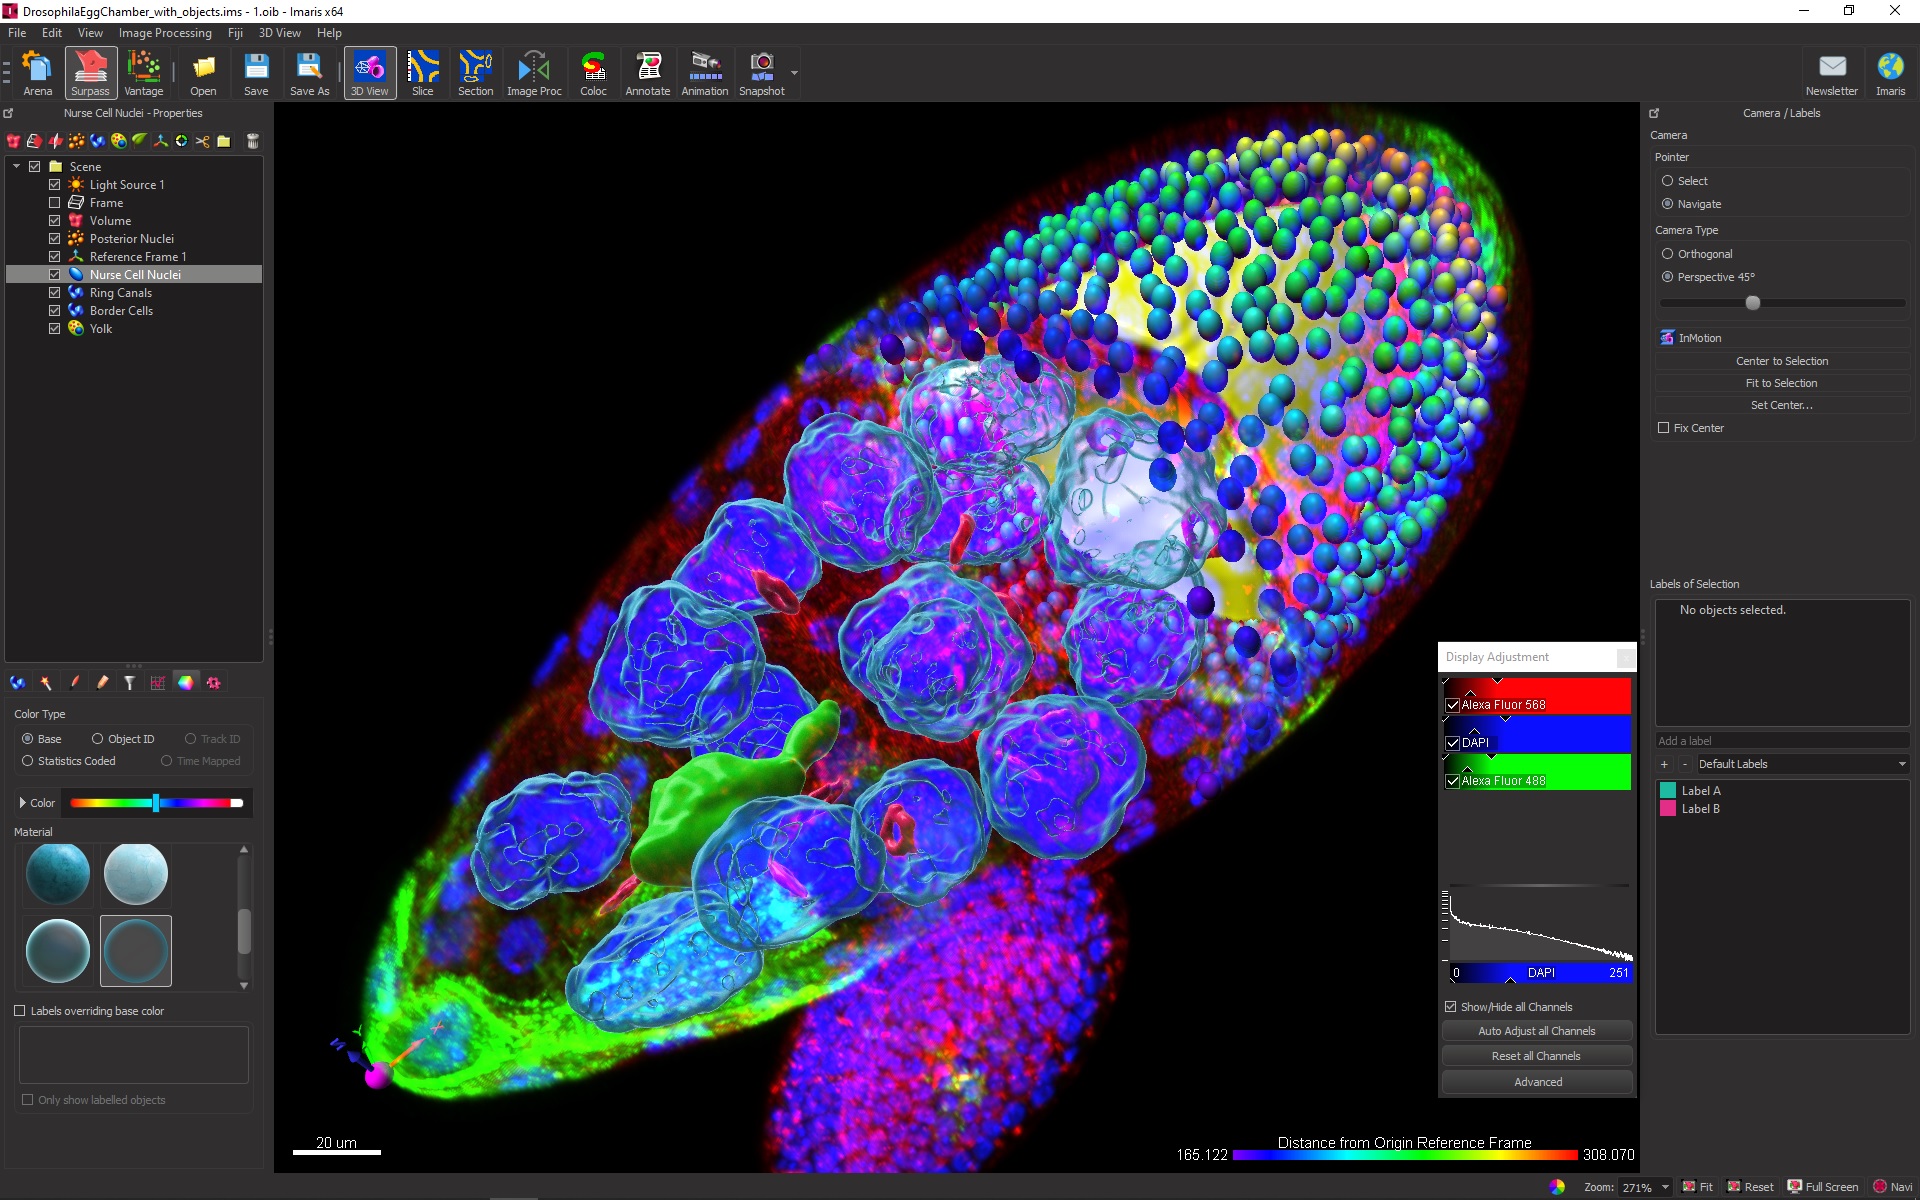Switch to Vantage view icon
The height and width of the screenshot is (1200, 1920).
point(143,73)
